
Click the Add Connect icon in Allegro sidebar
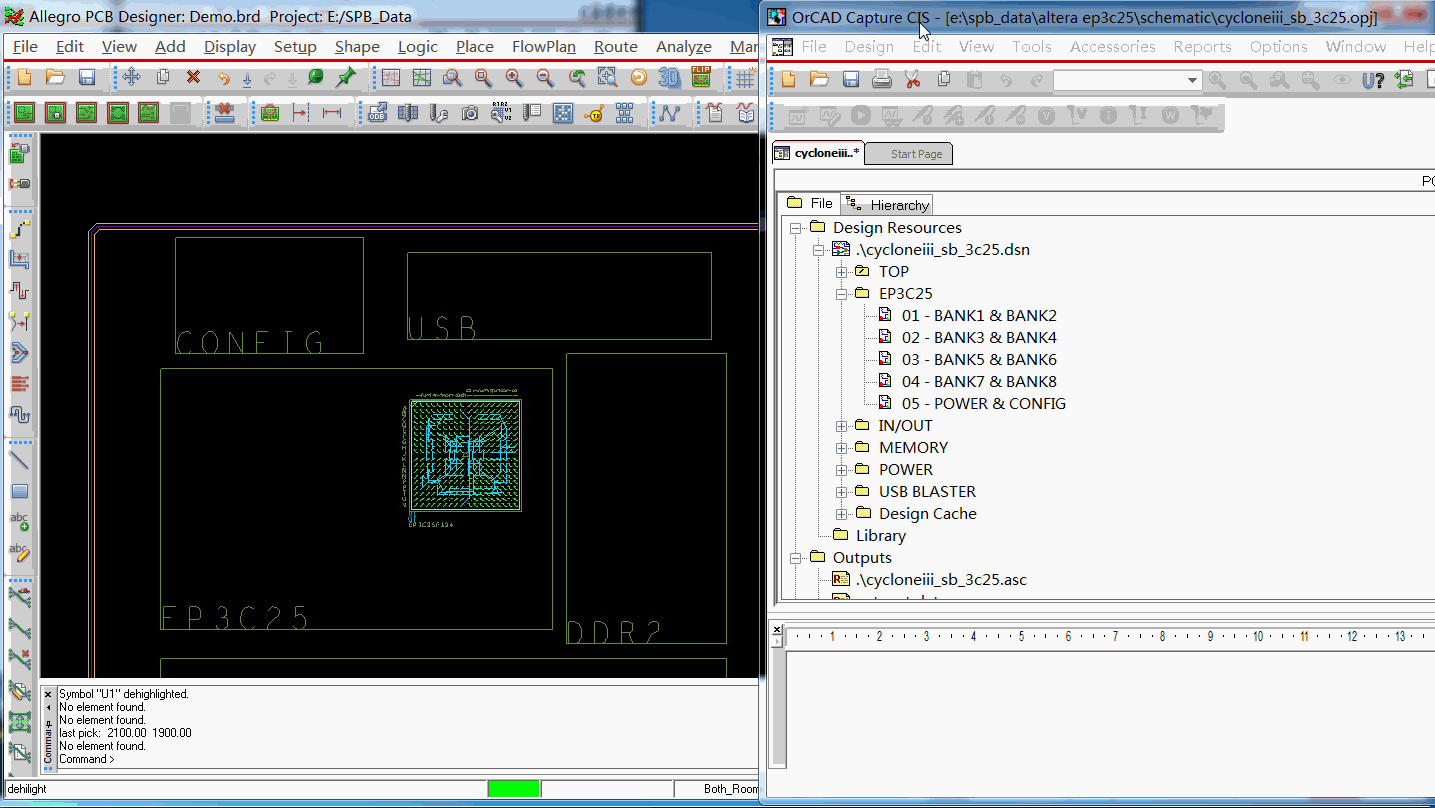click(20, 230)
